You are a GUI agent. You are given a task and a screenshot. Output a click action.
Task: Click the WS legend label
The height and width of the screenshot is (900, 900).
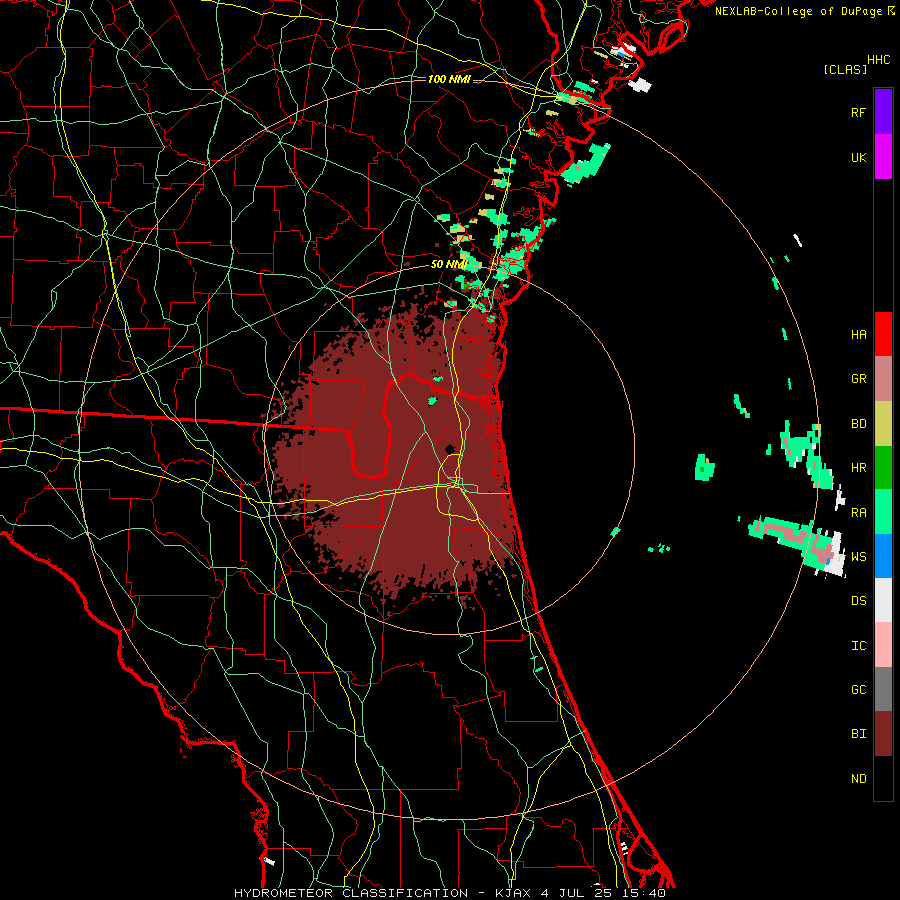point(858,556)
